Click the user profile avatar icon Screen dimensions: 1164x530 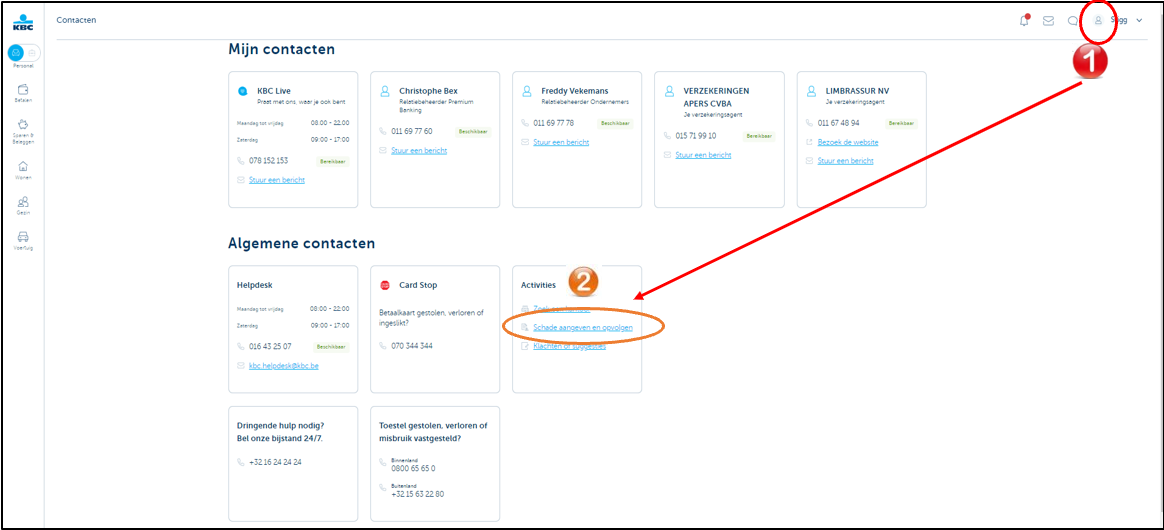1098,20
